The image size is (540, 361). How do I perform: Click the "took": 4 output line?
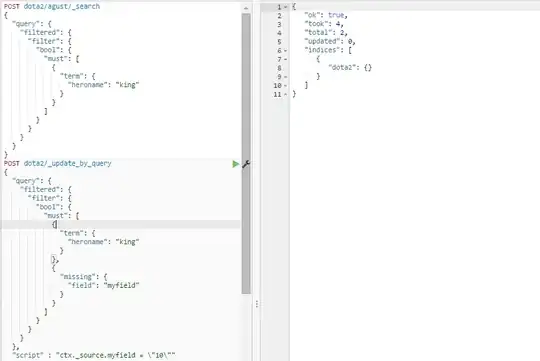(x=324, y=24)
